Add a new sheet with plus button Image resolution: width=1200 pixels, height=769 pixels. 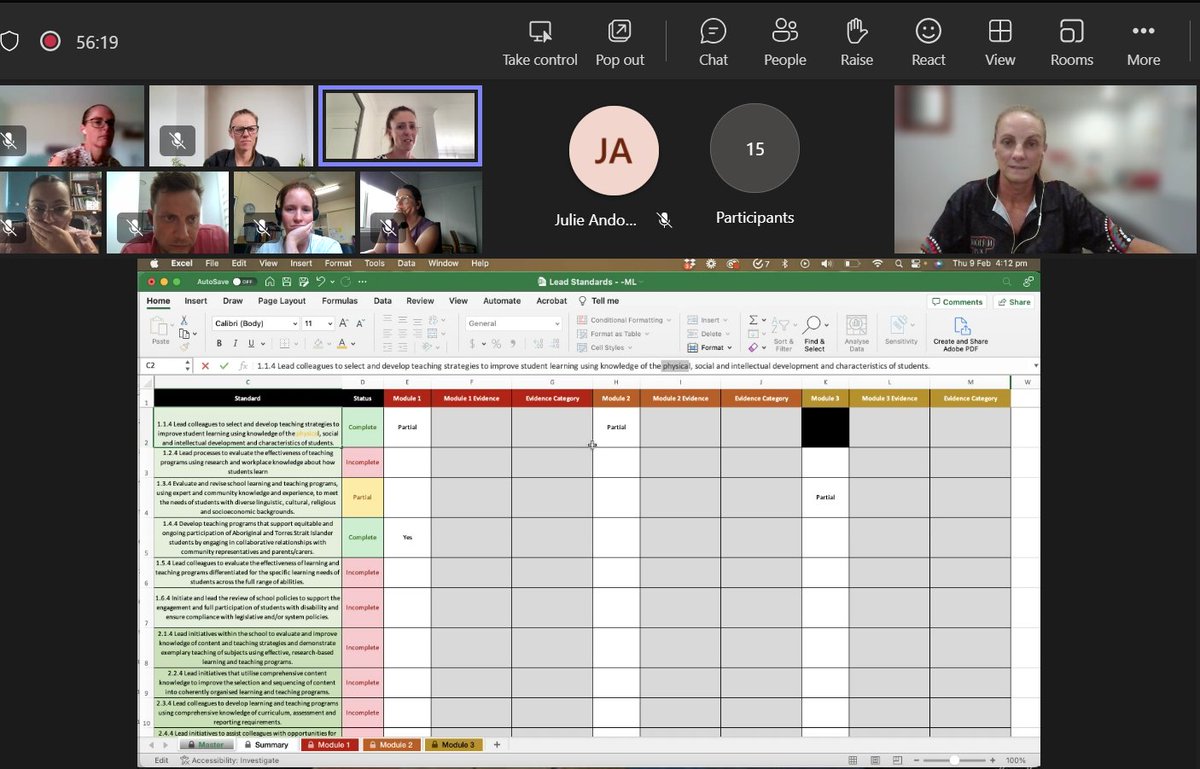(496, 745)
